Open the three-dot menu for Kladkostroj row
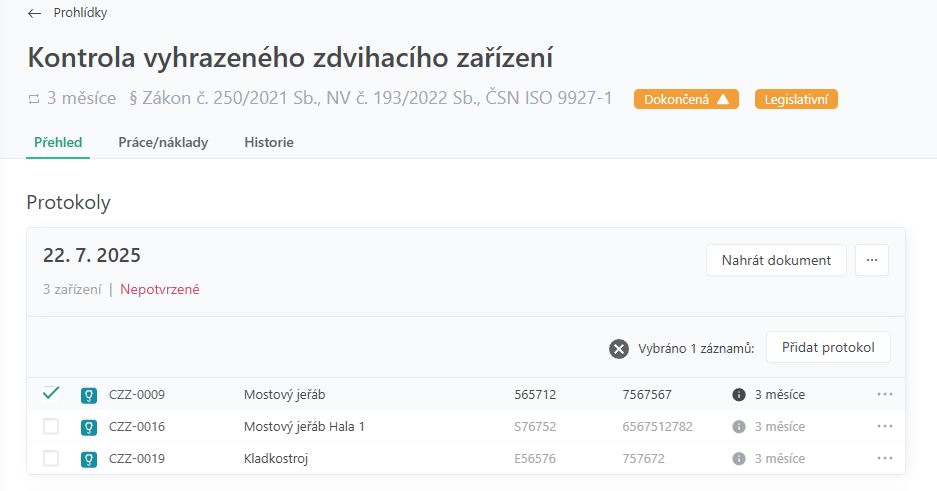Image resolution: width=937 pixels, height=491 pixels. 884,459
